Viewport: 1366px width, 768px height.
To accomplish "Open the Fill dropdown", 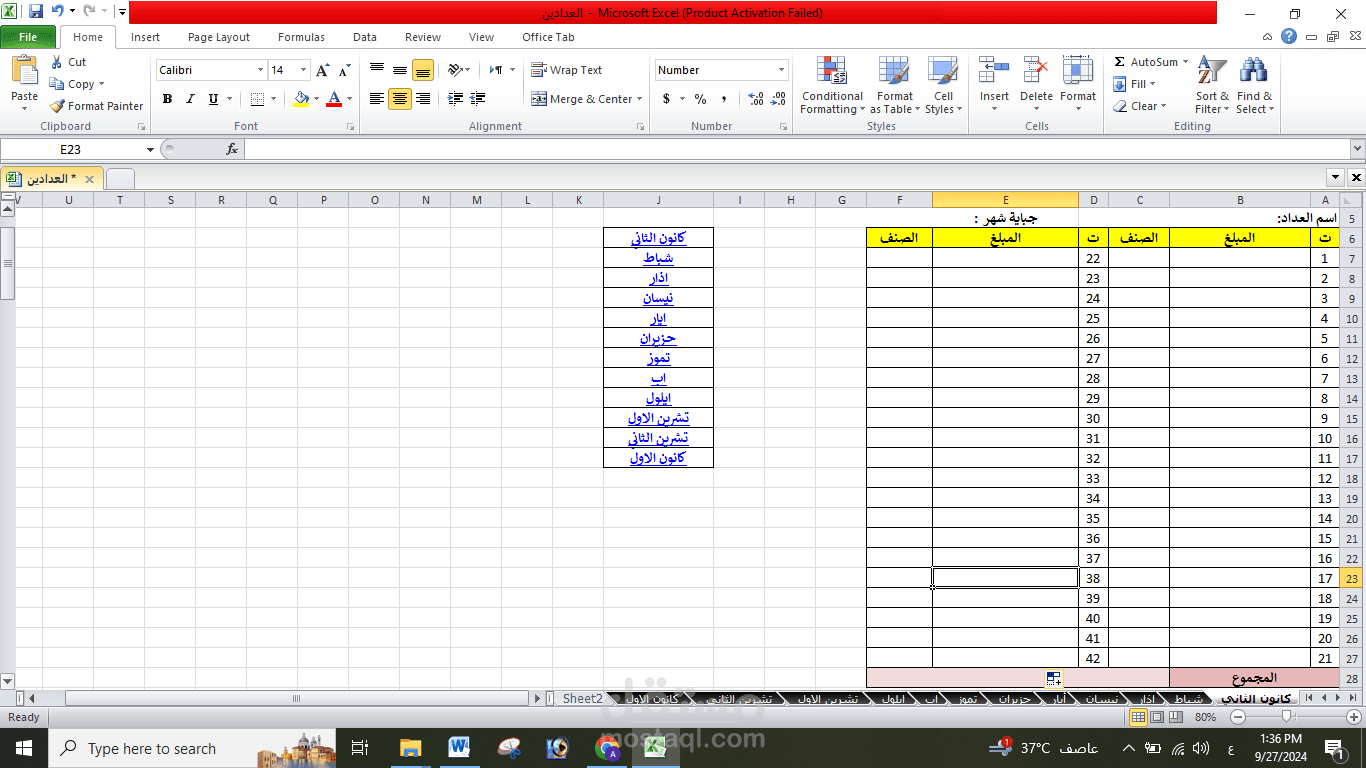I will [1135, 84].
